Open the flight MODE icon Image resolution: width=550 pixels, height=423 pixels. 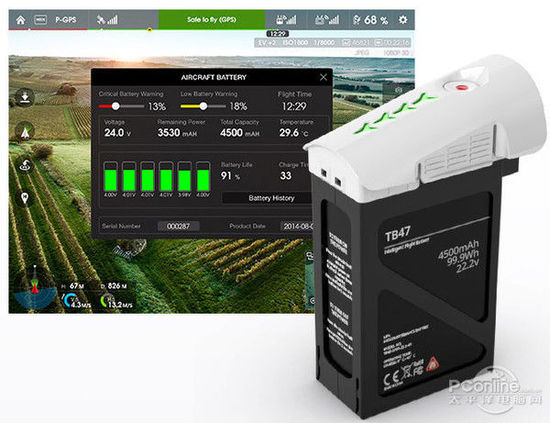[40, 20]
